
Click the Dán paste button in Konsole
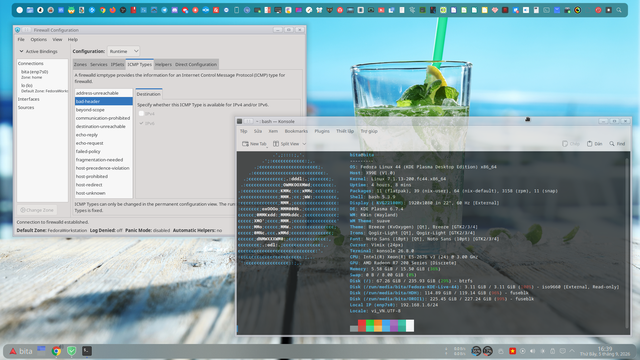pyautogui.click(x=594, y=144)
